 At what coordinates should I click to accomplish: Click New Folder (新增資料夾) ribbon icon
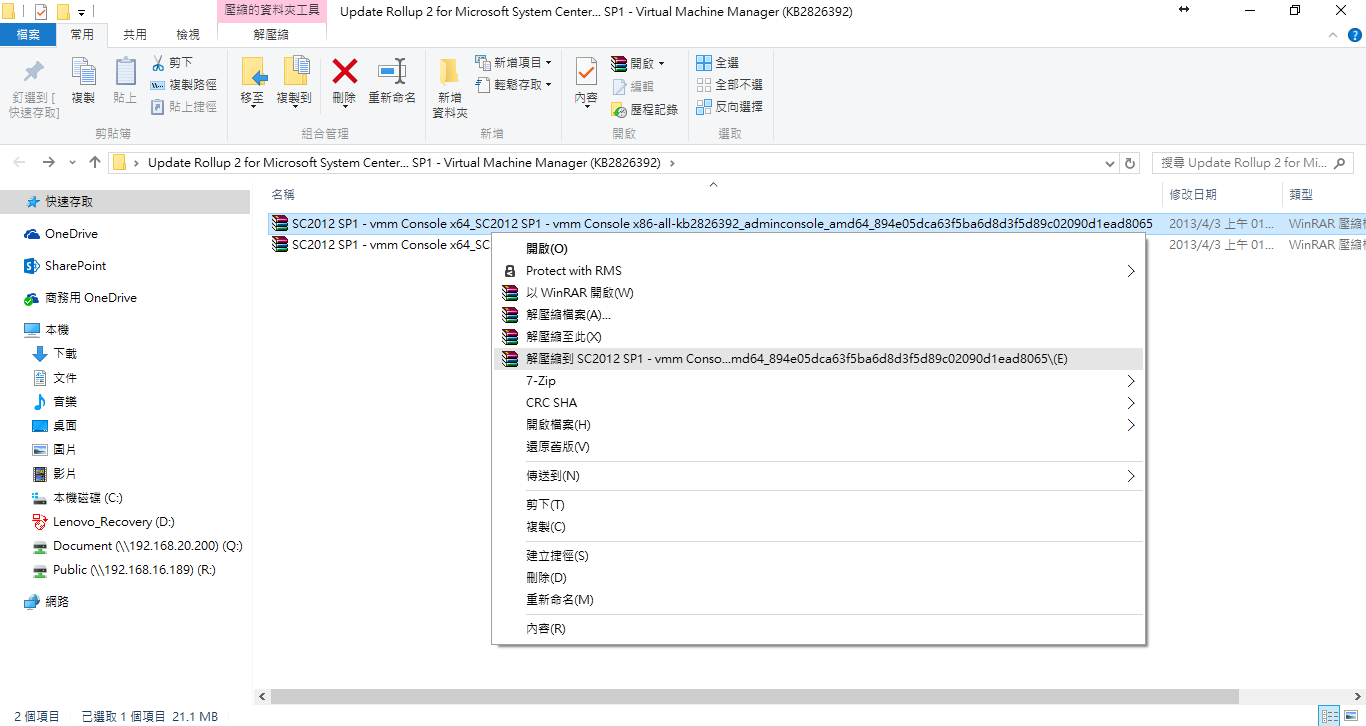point(450,72)
